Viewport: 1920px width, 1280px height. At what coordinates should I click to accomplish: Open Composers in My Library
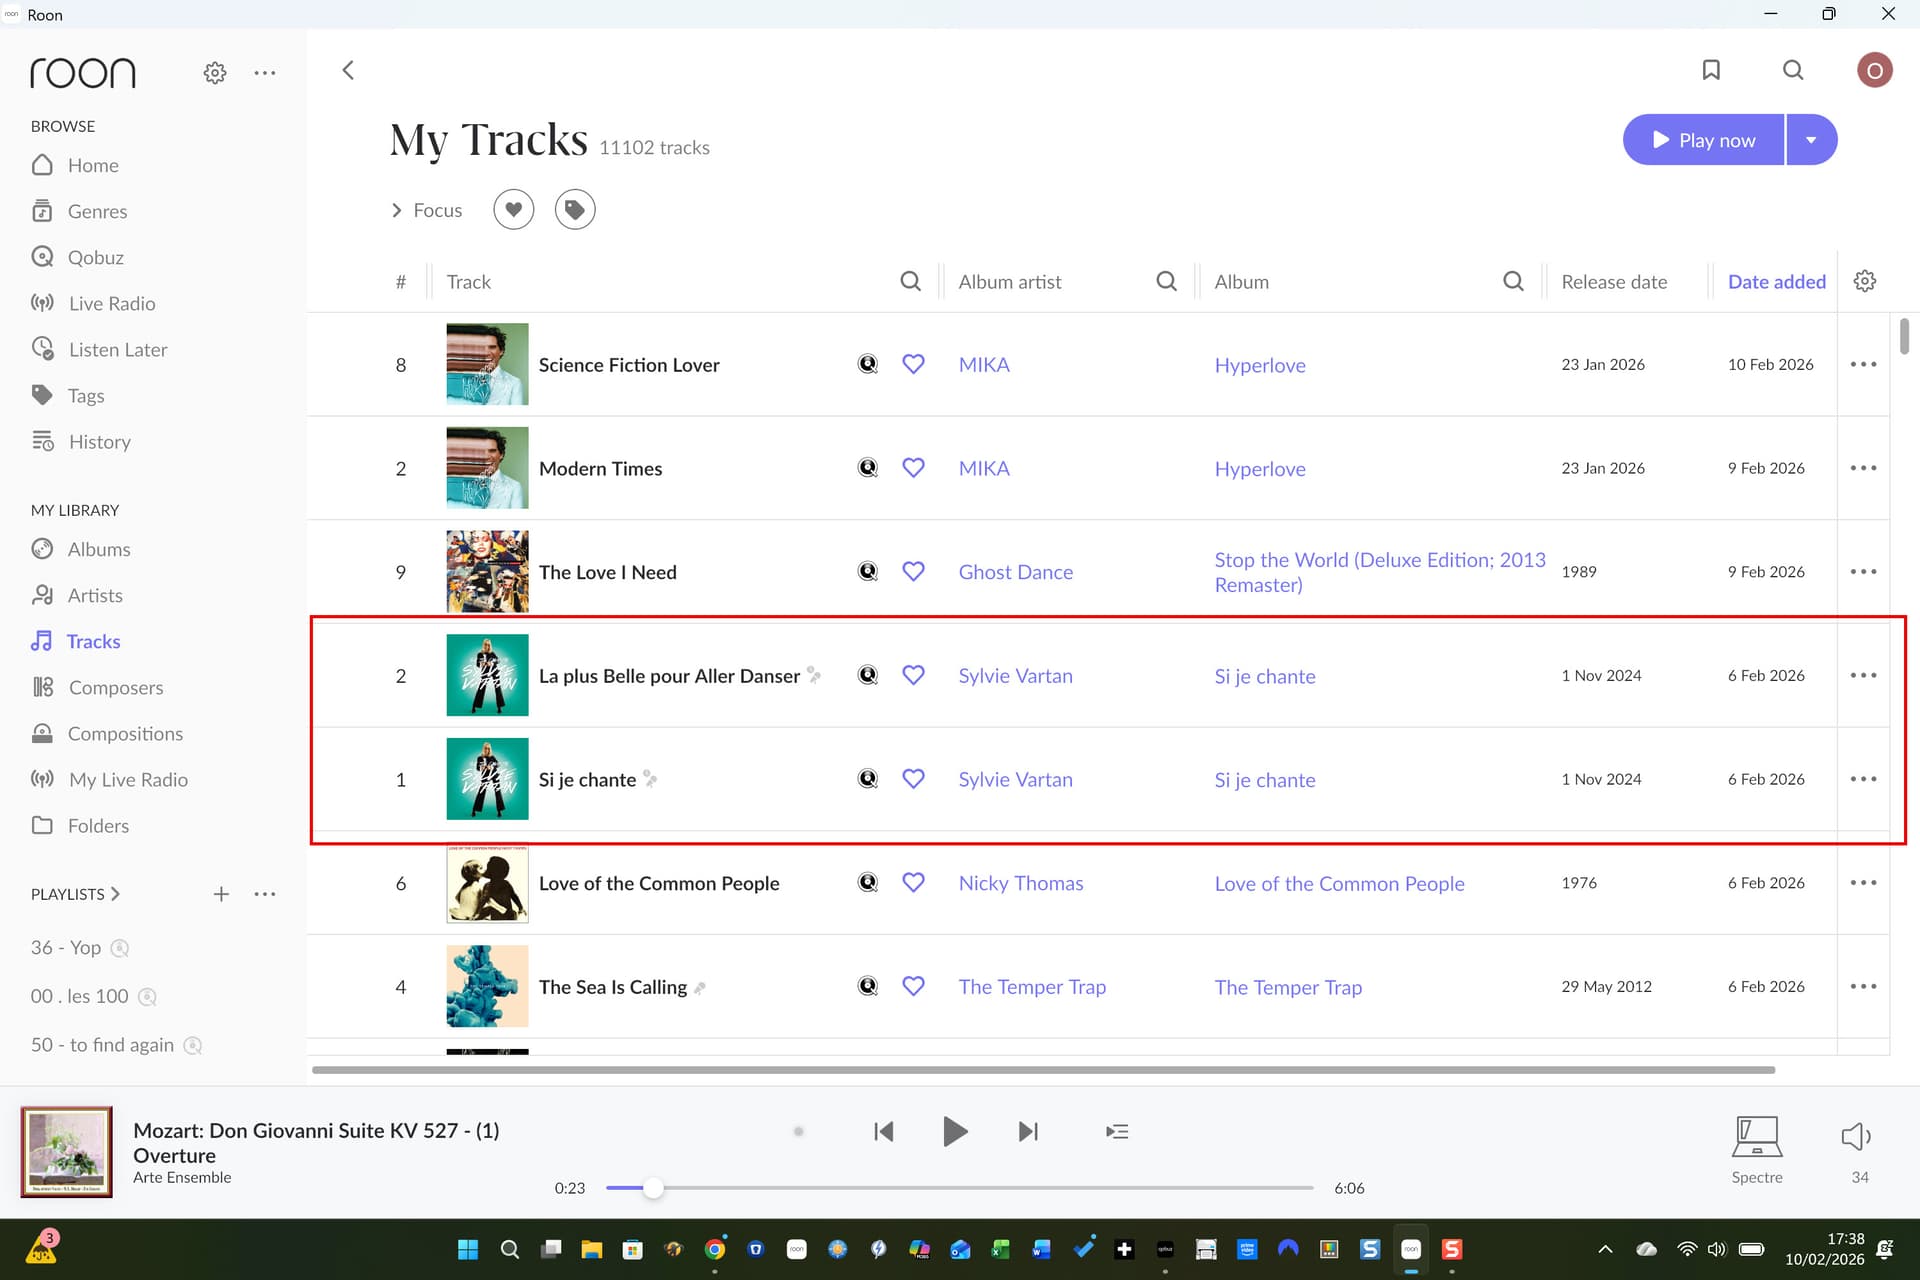tap(115, 687)
